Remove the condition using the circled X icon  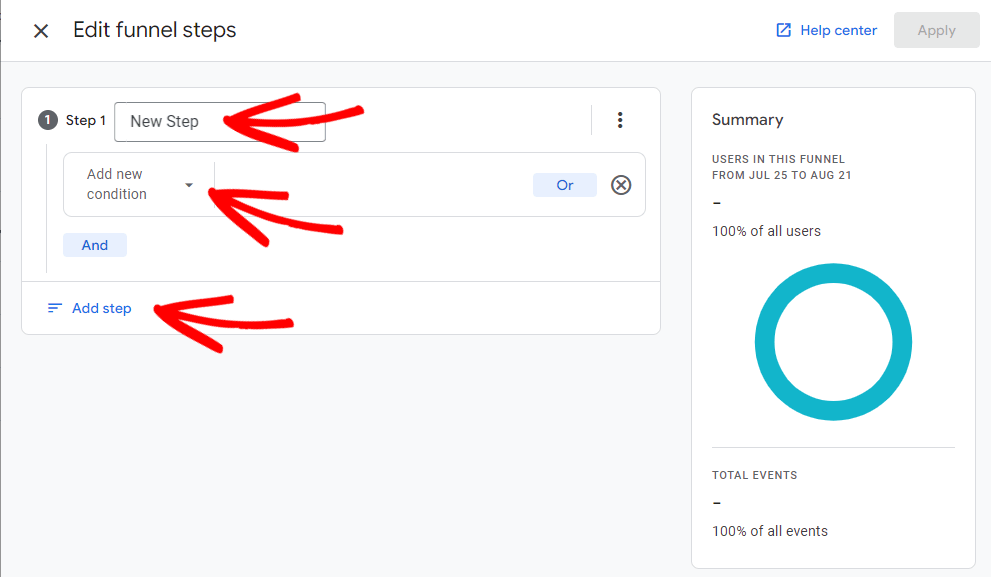pyautogui.click(x=621, y=184)
